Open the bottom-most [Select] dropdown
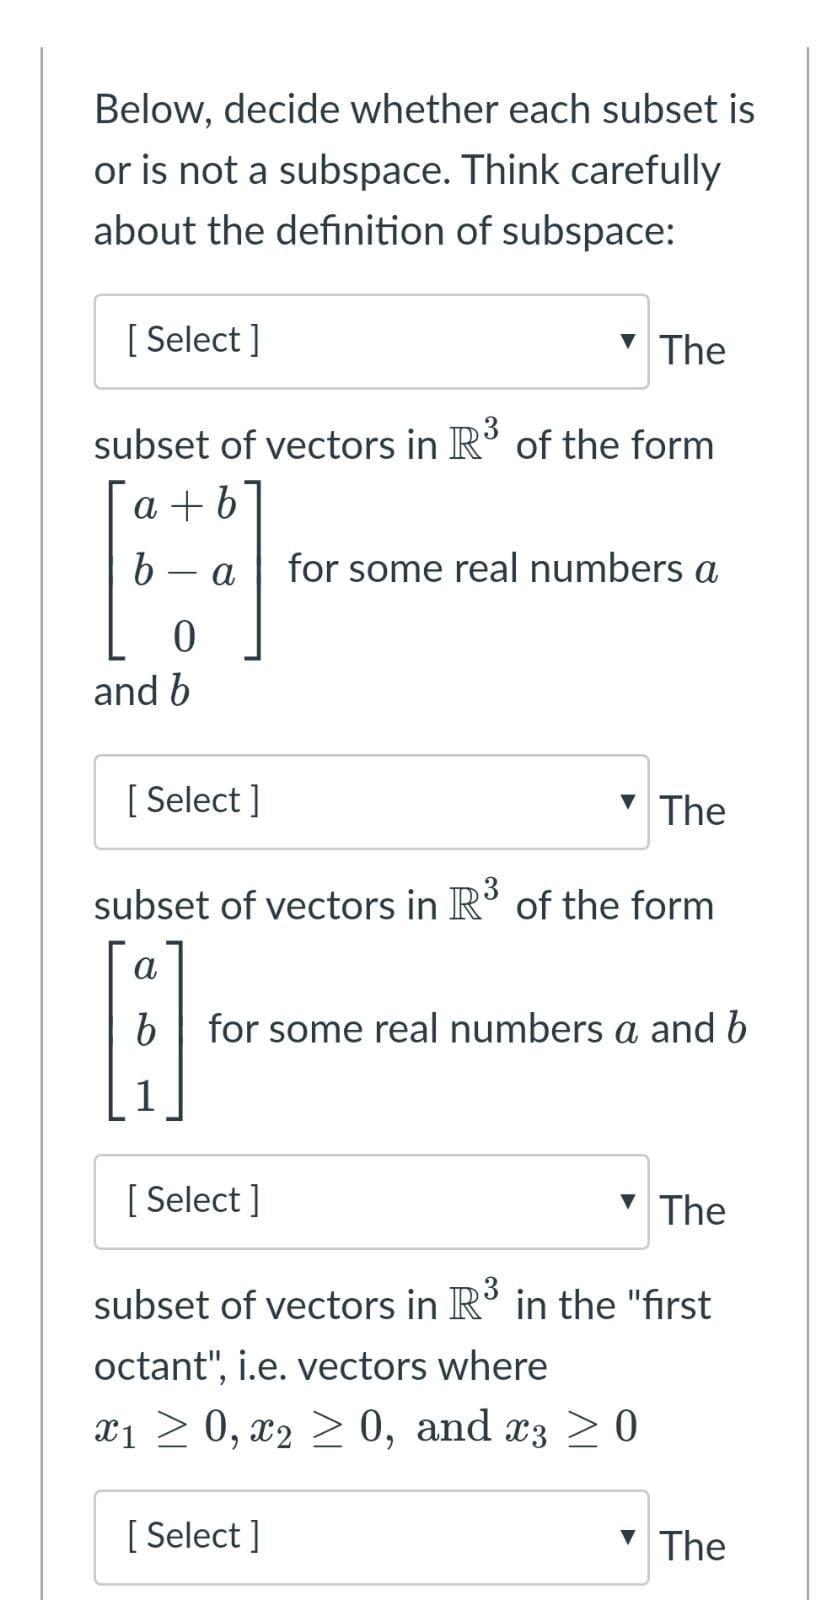Image resolution: width=821 pixels, height=1600 pixels. [370, 1535]
